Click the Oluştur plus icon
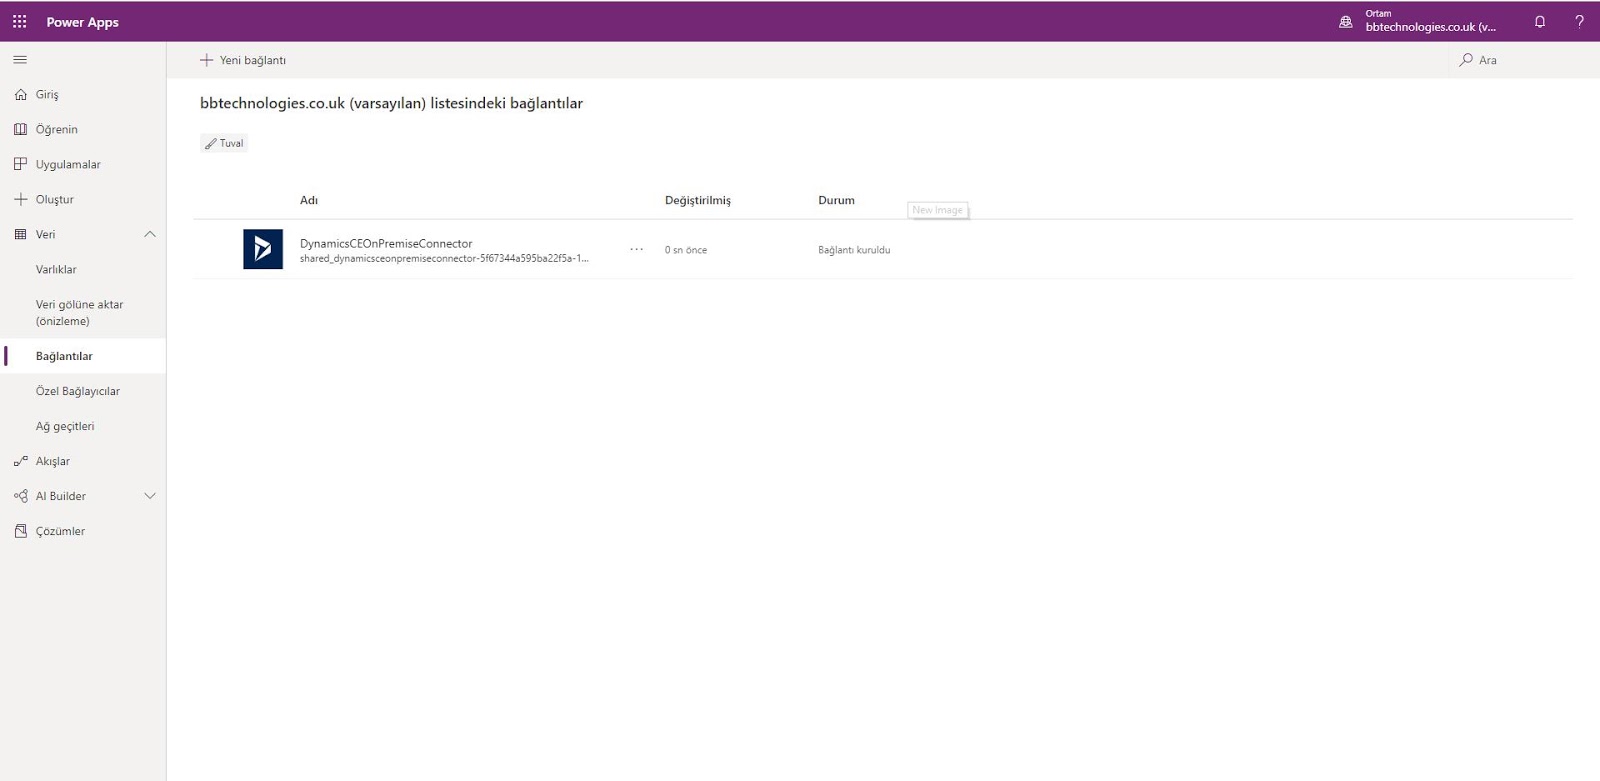Image resolution: width=1600 pixels, height=781 pixels. 20,199
